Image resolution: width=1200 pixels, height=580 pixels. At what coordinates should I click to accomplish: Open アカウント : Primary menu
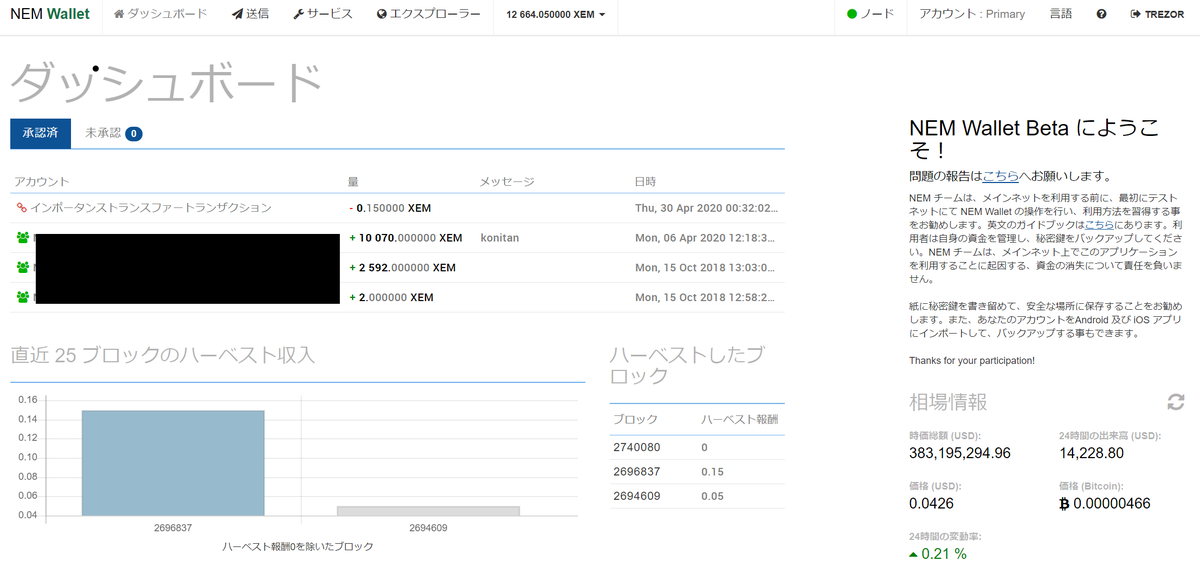point(972,15)
